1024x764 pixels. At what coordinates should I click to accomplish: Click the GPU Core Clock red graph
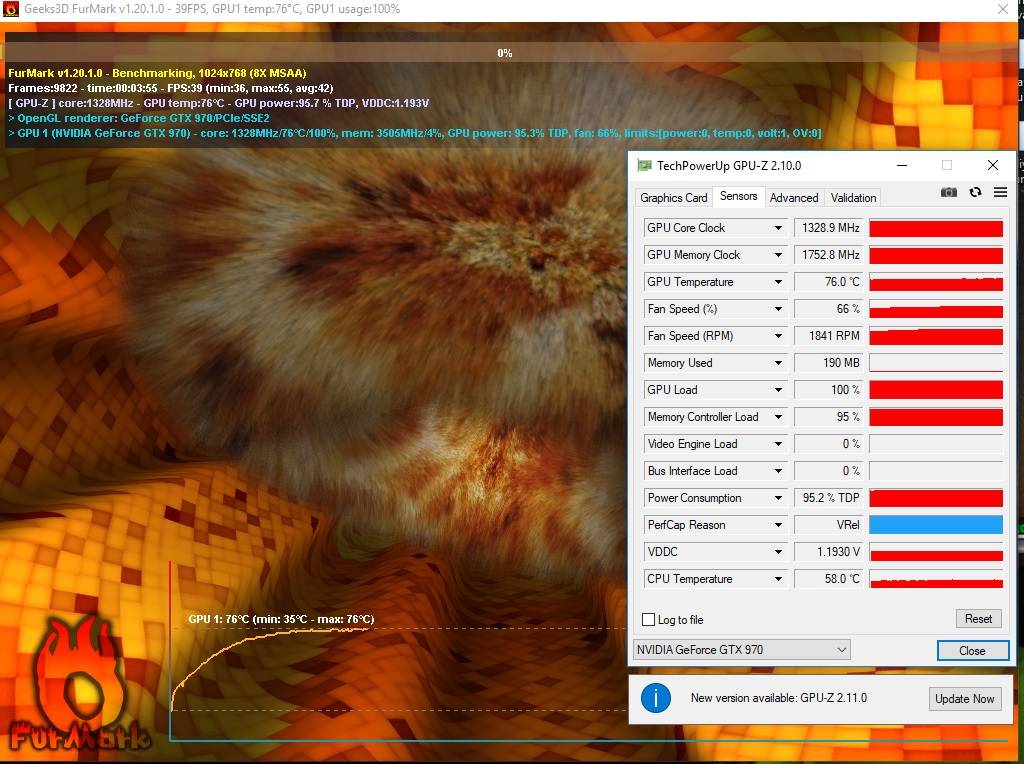[x=936, y=228]
